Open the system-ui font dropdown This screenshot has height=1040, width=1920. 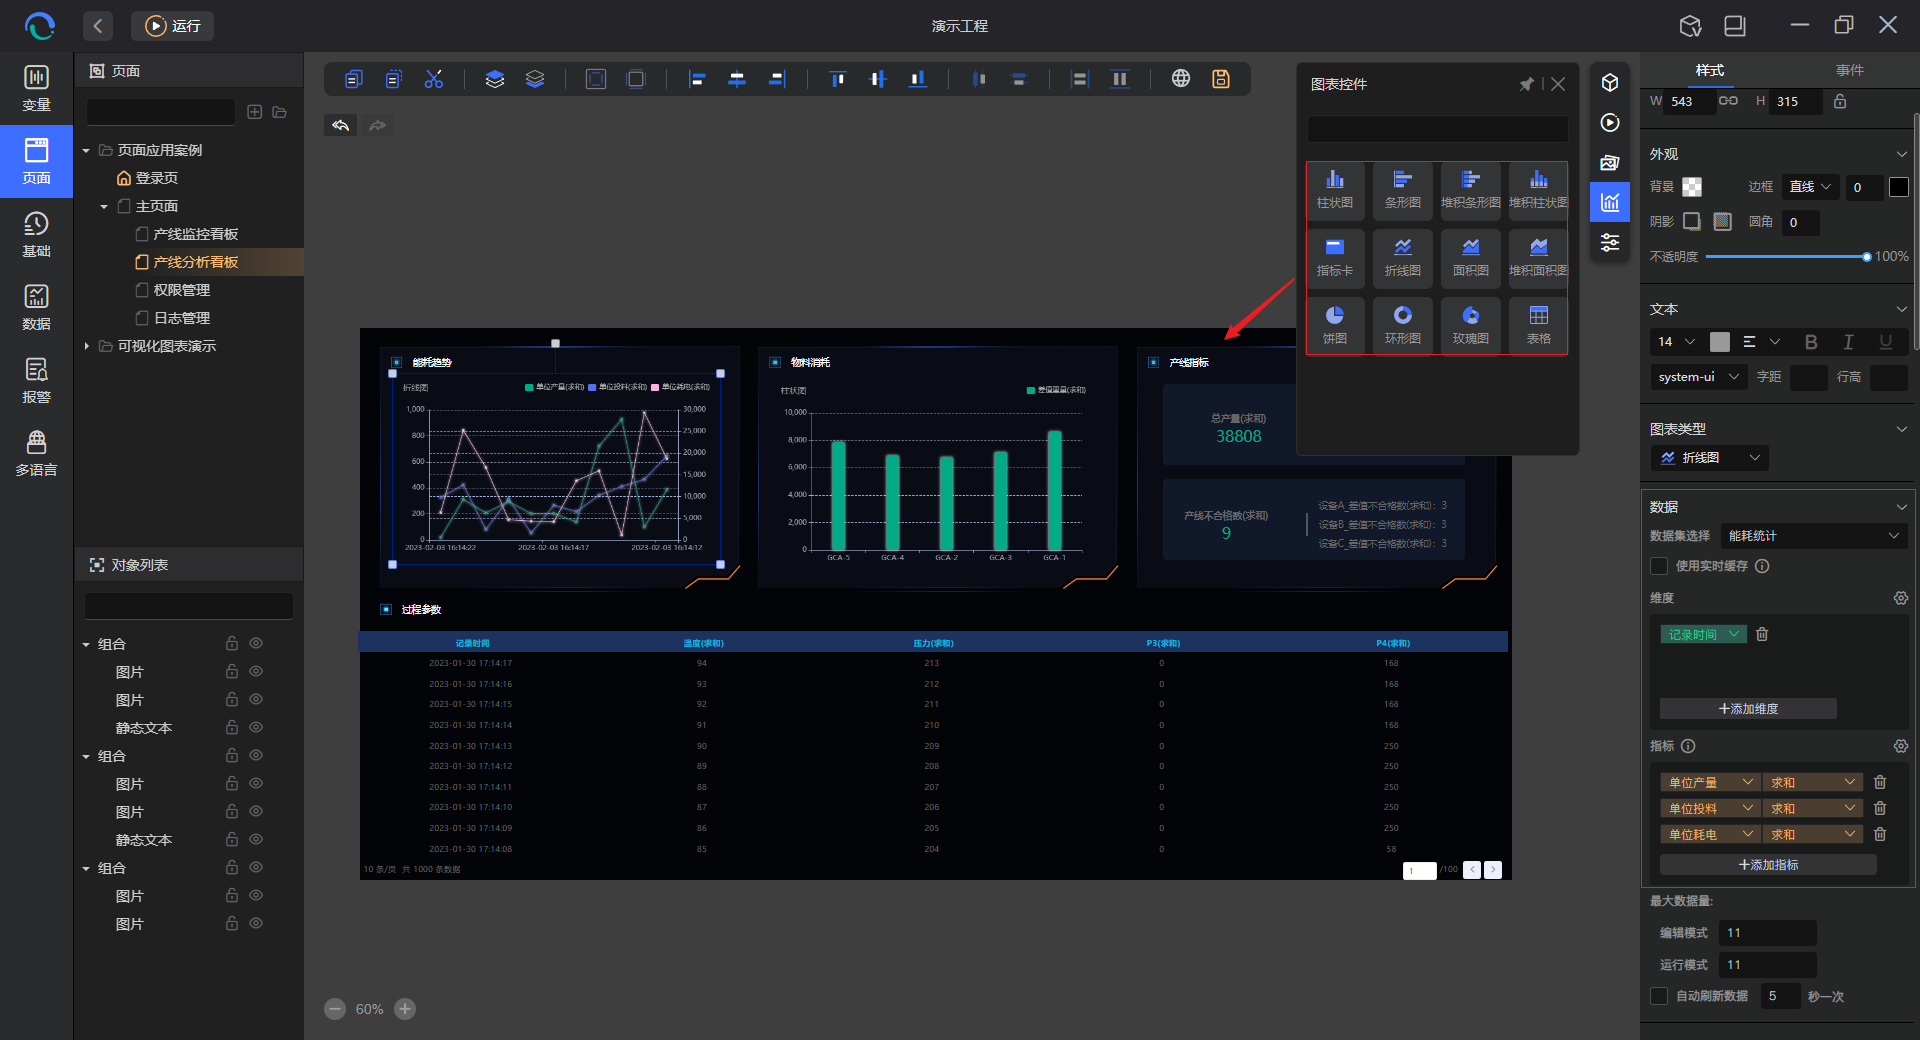point(1698,377)
